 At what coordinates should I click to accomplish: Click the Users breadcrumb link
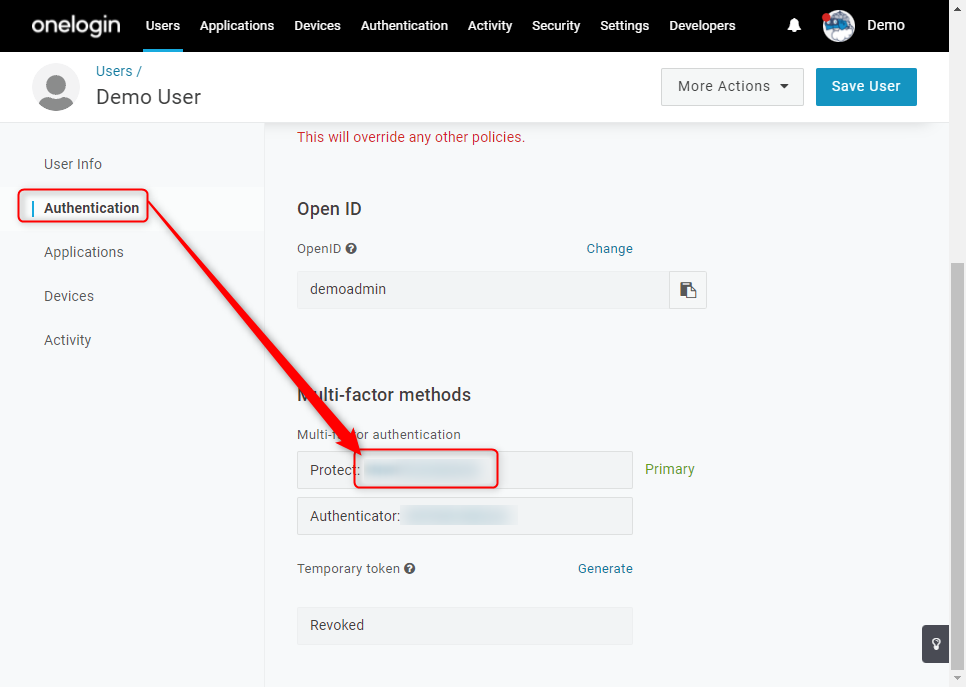tap(114, 71)
